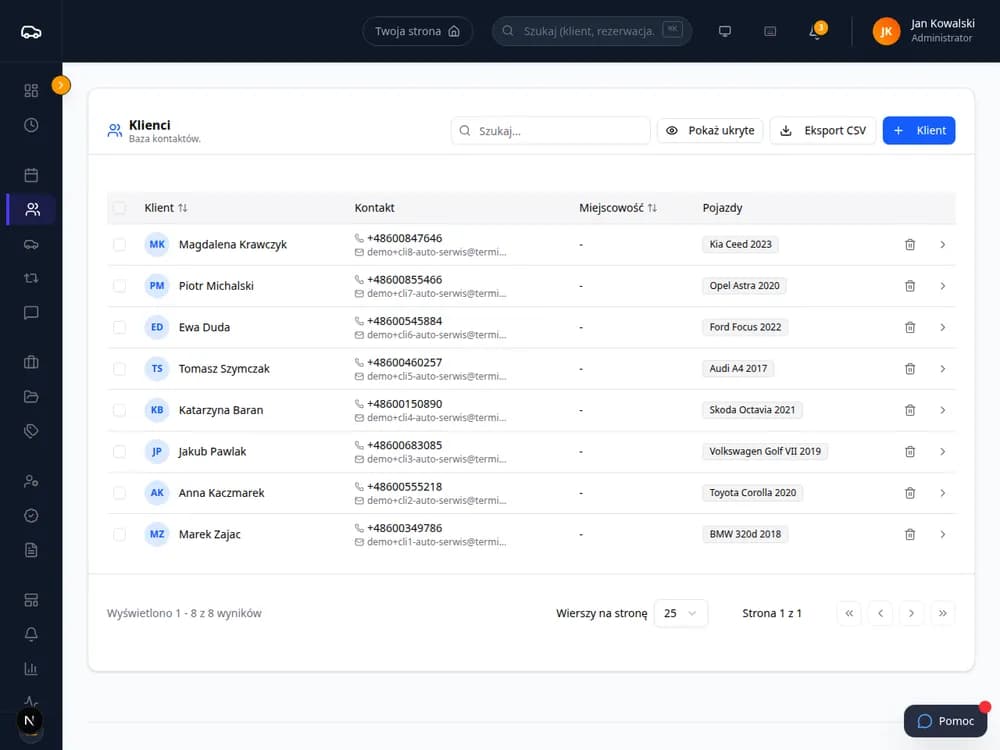Expand the sidebar with orange arrow button
Screen dimensions: 1000x750
[x=61, y=85]
